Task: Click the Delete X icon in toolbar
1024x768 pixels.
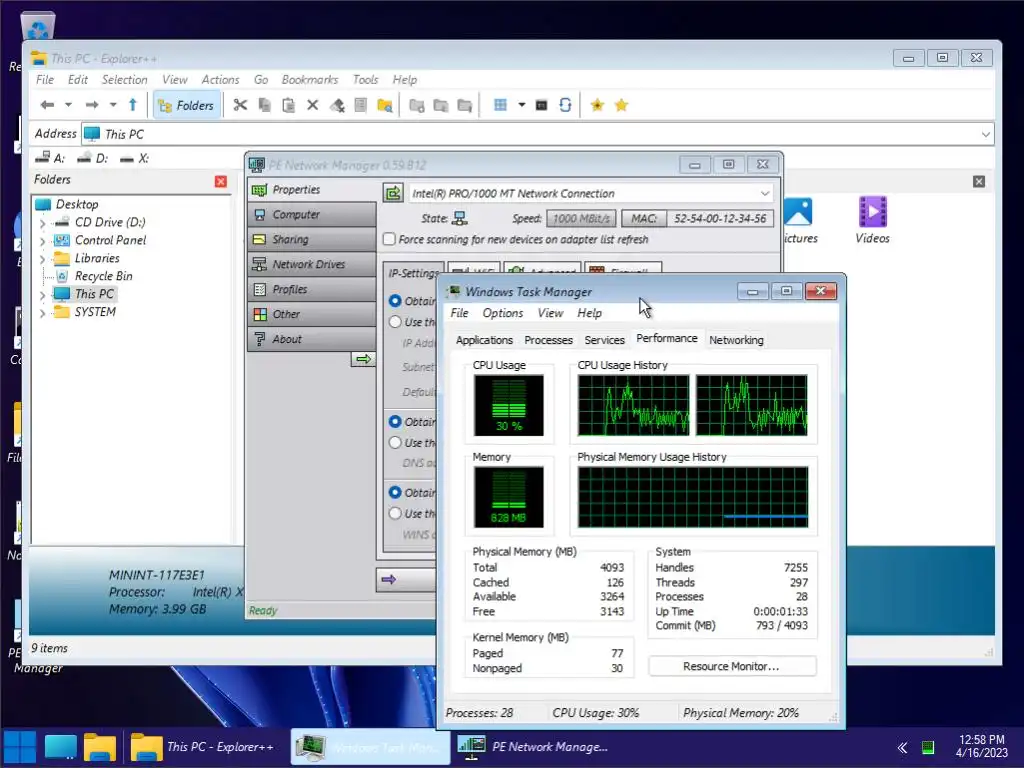Action: pyautogui.click(x=312, y=105)
